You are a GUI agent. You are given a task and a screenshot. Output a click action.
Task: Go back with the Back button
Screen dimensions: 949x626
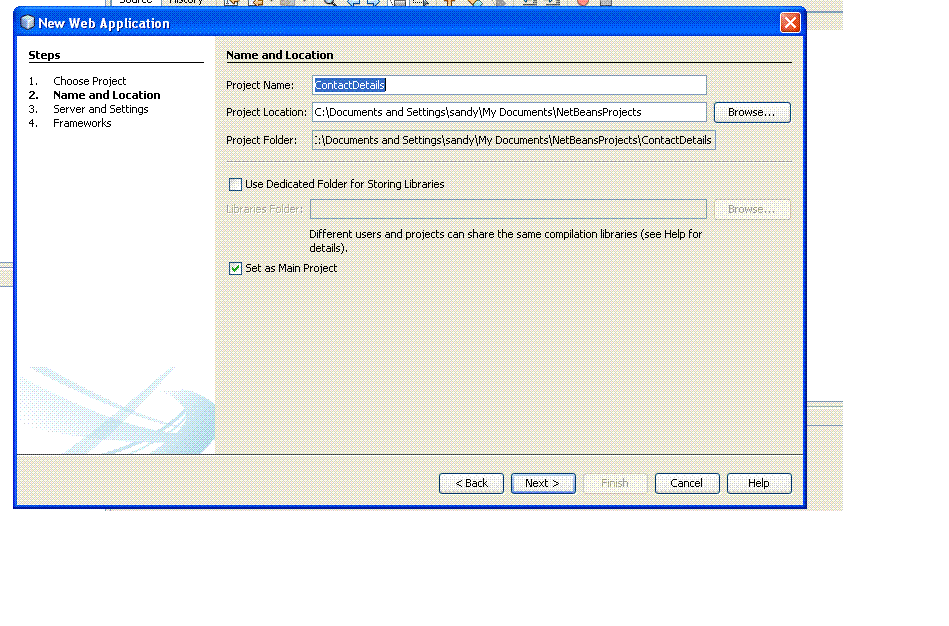[471, 483]
